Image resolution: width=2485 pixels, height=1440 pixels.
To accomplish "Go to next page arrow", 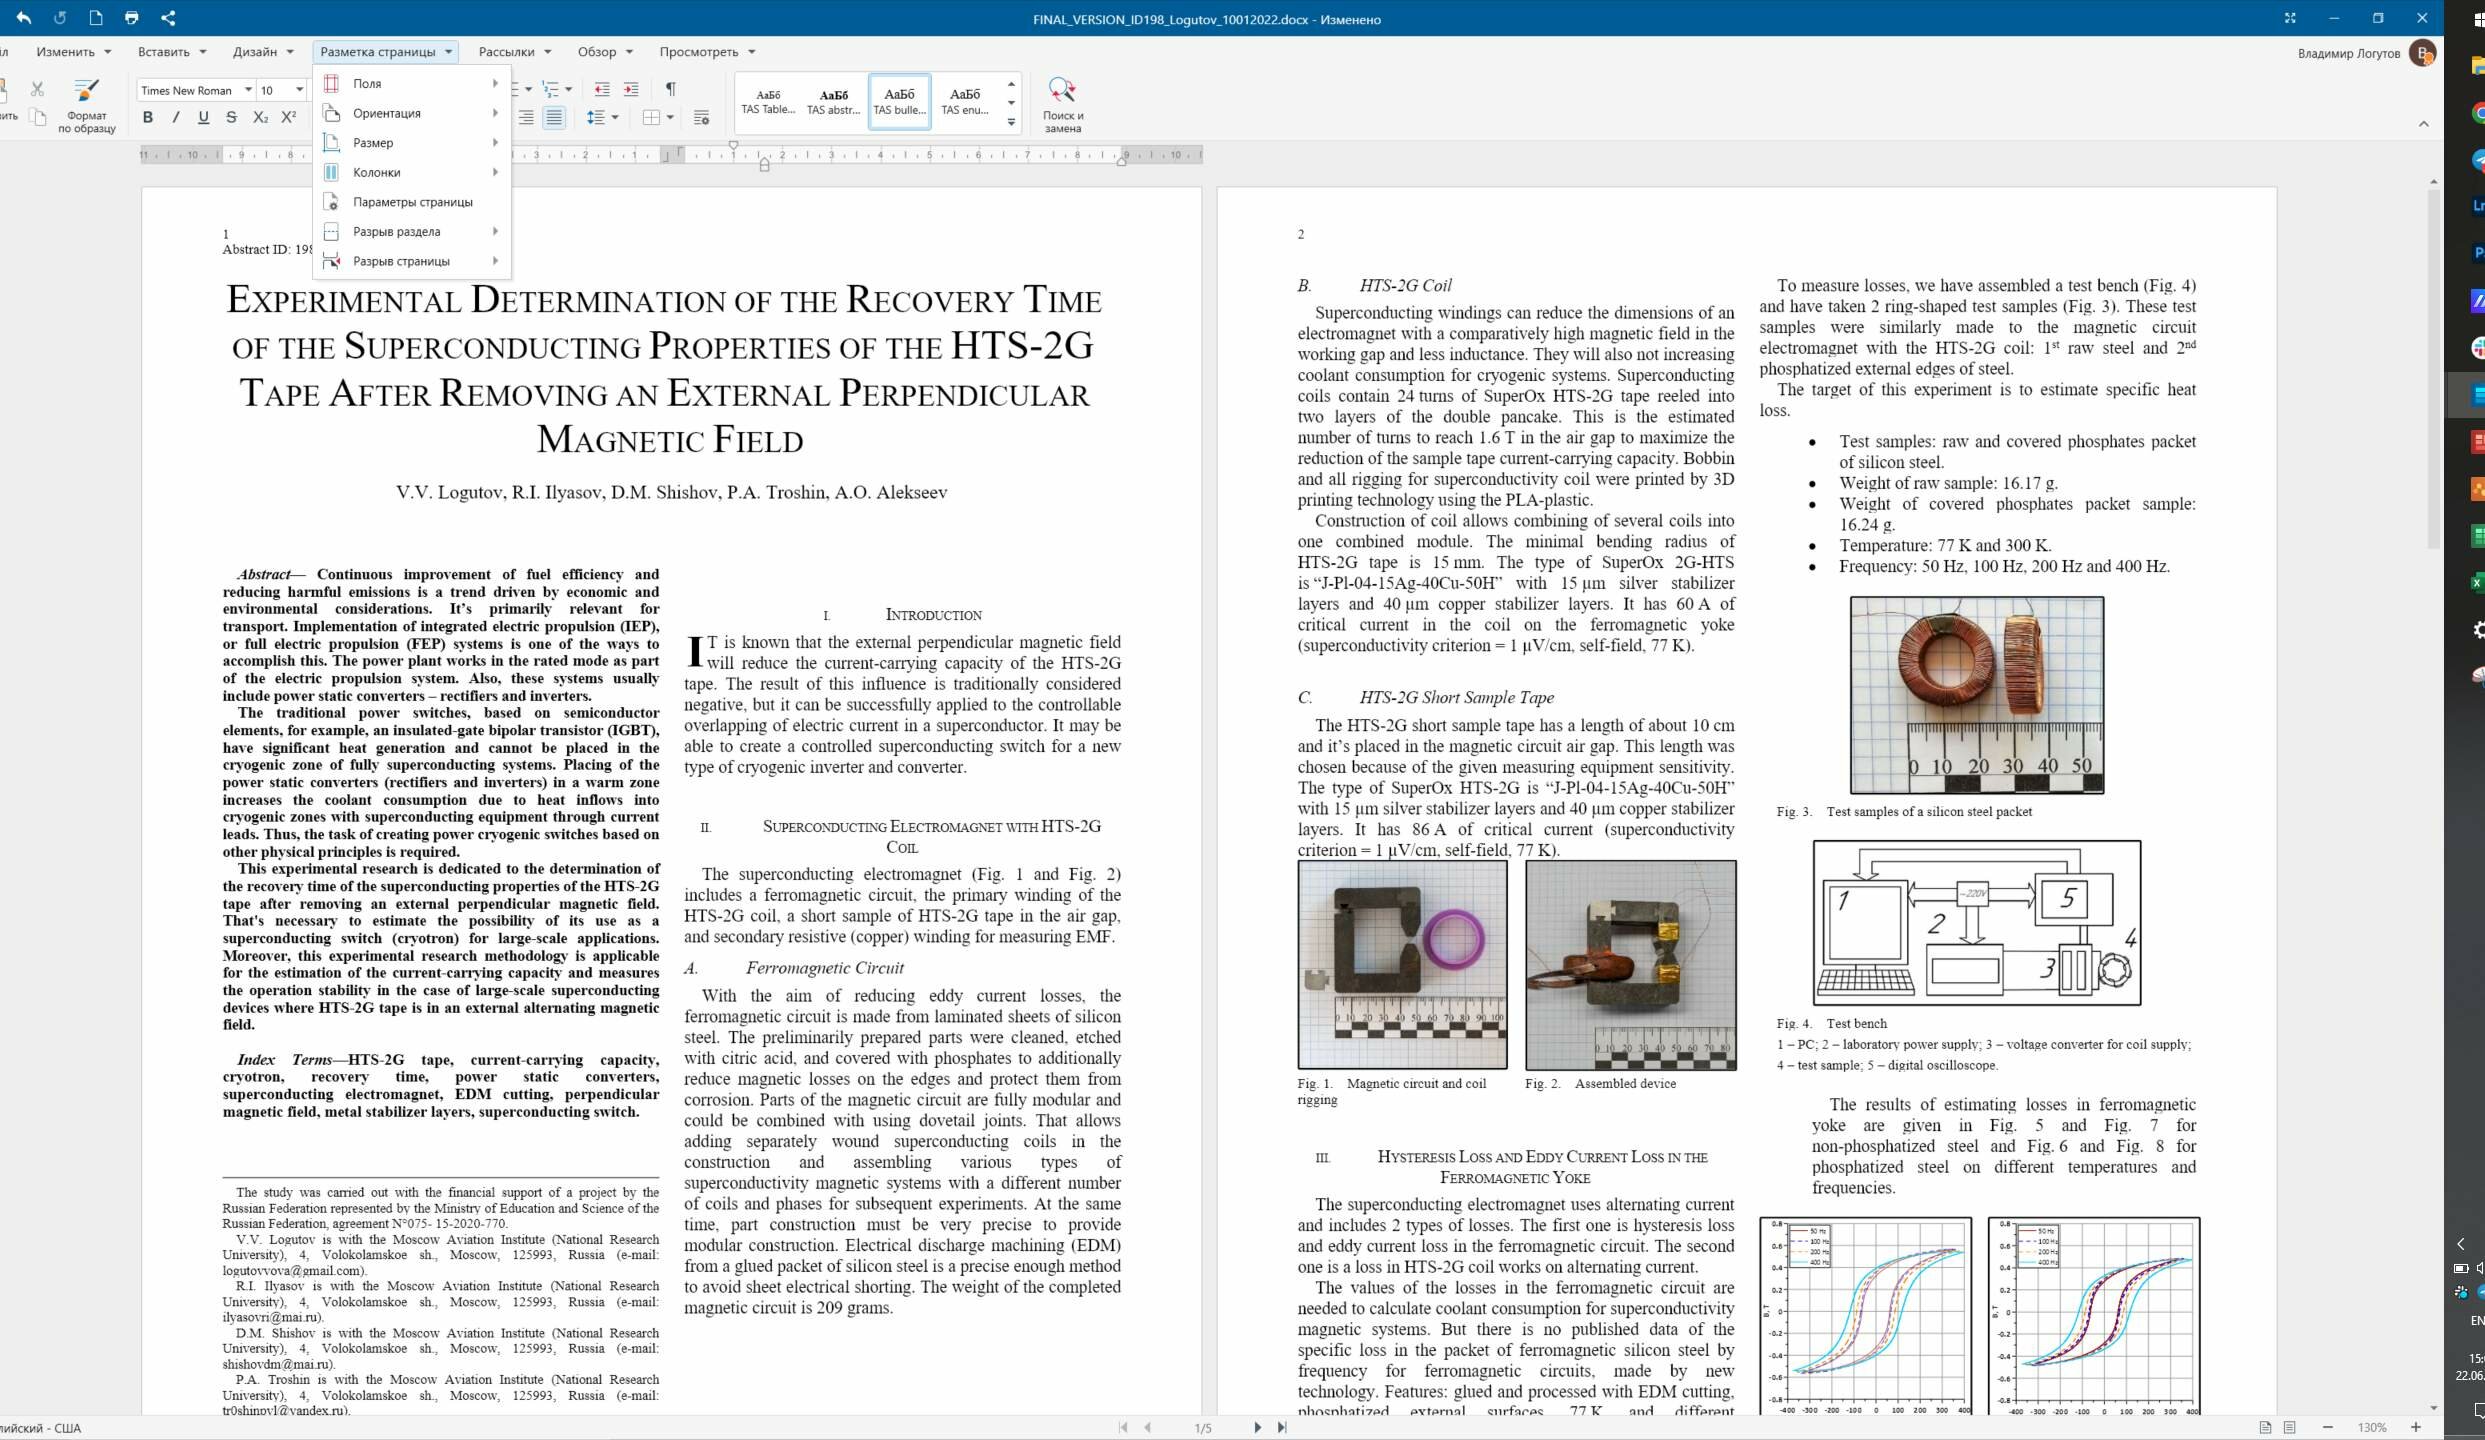I will pos(1257,1427).
